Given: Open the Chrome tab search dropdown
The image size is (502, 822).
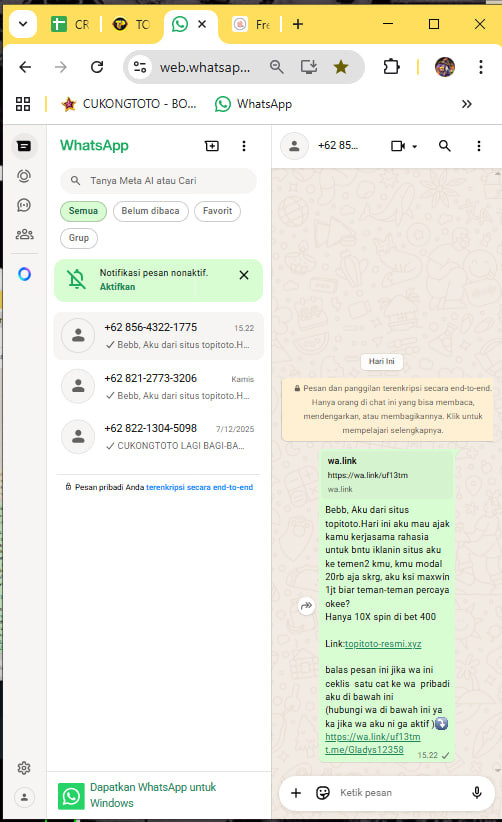Looking at the screenshot, I should pyautogui.click(x=23, y=24).
